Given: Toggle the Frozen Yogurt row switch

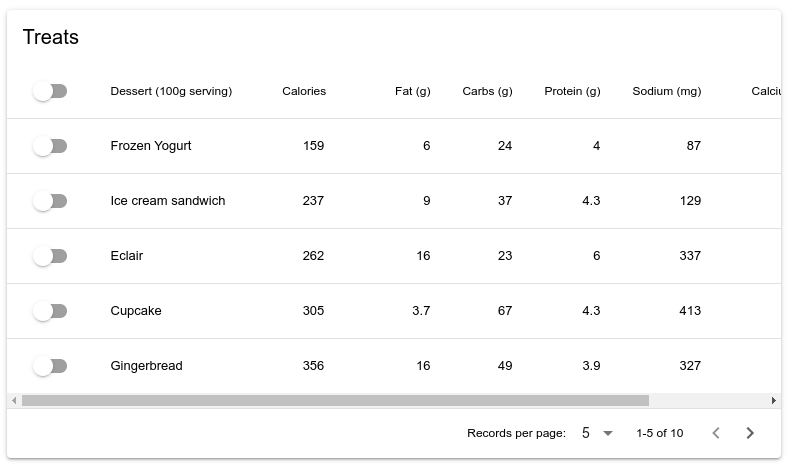Looking at the screenshot, I should [49, 146].
